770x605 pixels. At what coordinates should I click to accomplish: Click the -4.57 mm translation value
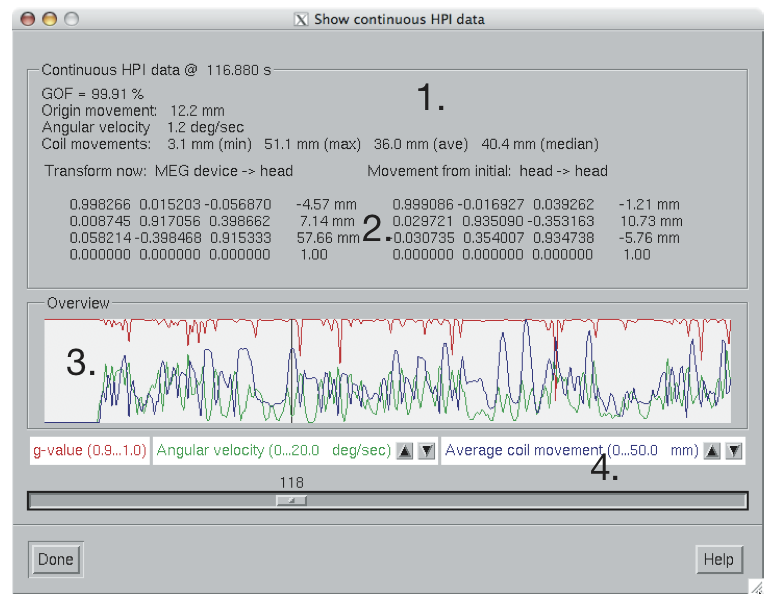tap(326, 205)
